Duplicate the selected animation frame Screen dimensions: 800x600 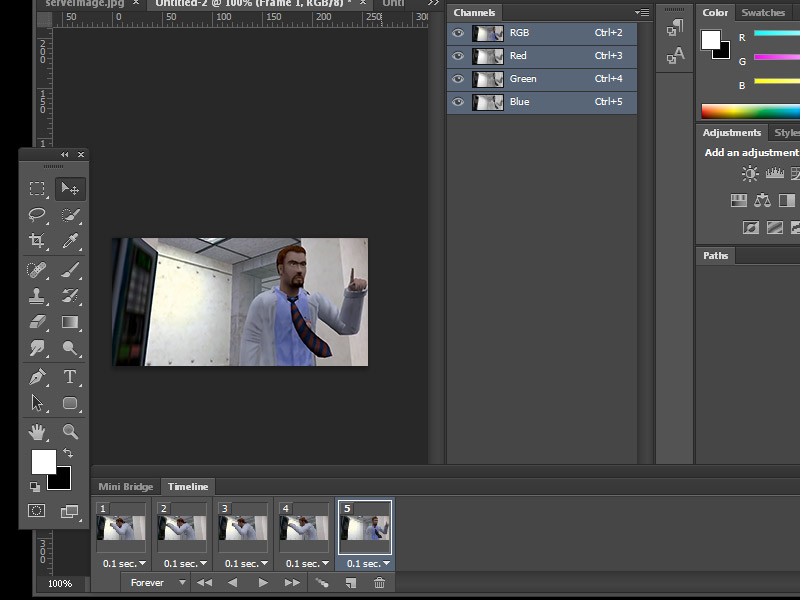pyautogui.click(x=351, y=583)
